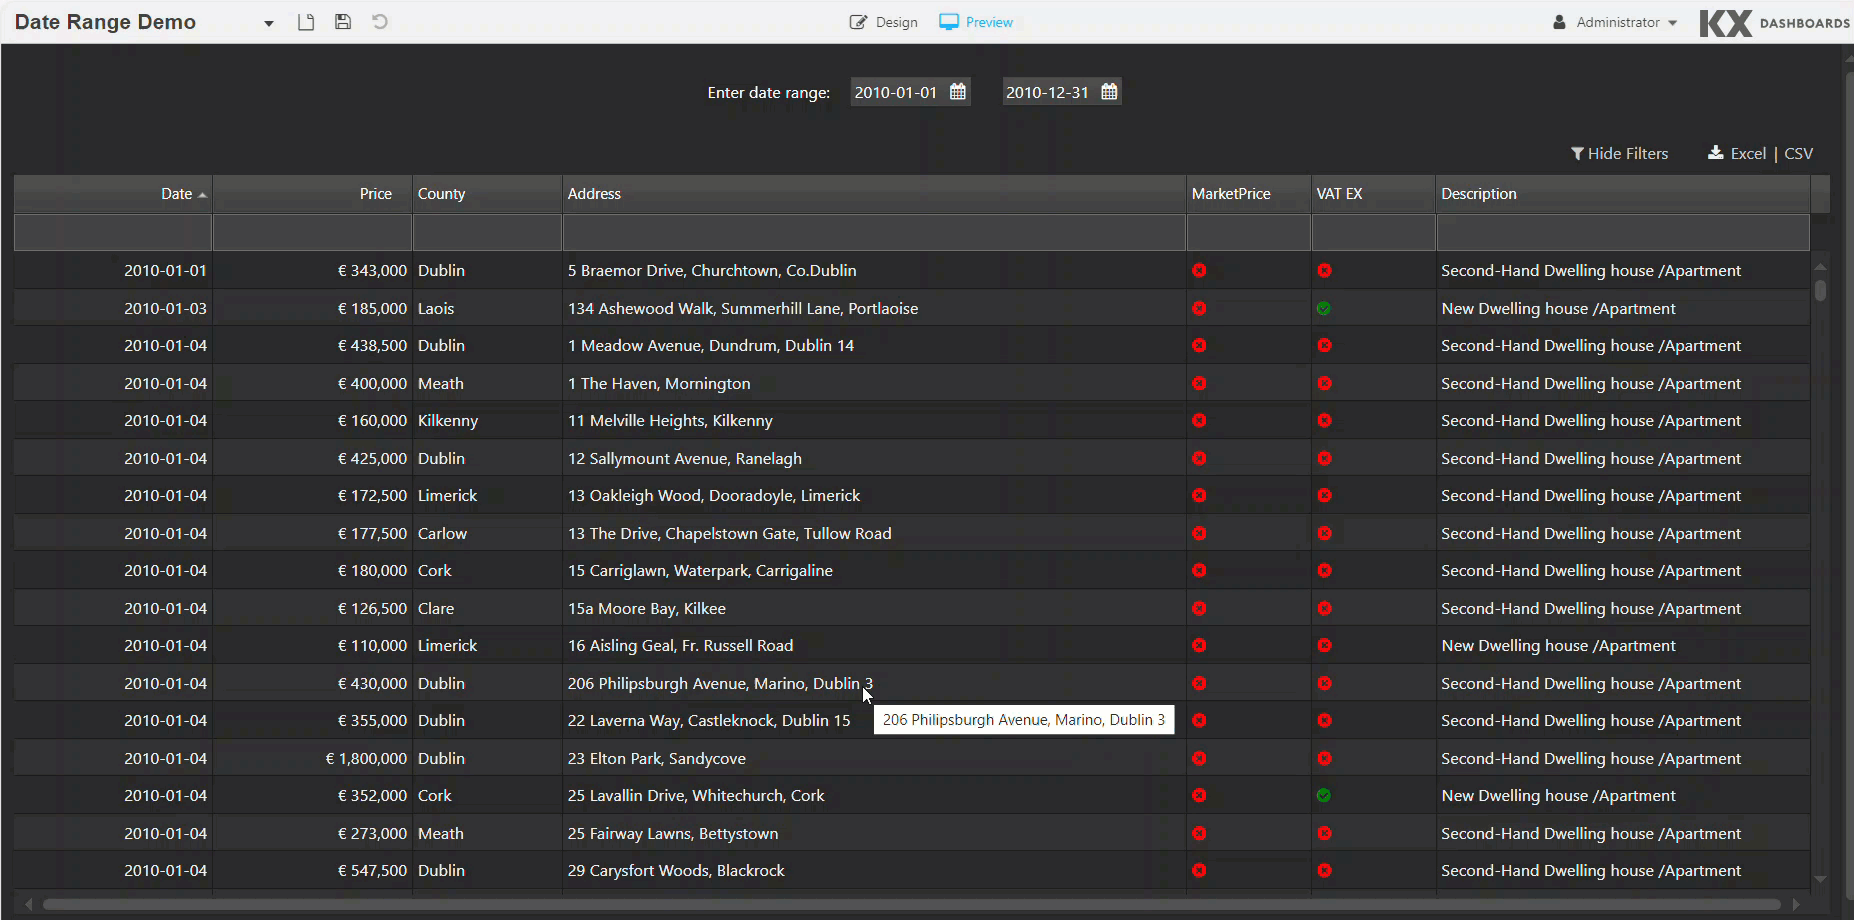Click green VAT EX check for Portlaoise row
1854x920 pixels.
click(1324, 309)
